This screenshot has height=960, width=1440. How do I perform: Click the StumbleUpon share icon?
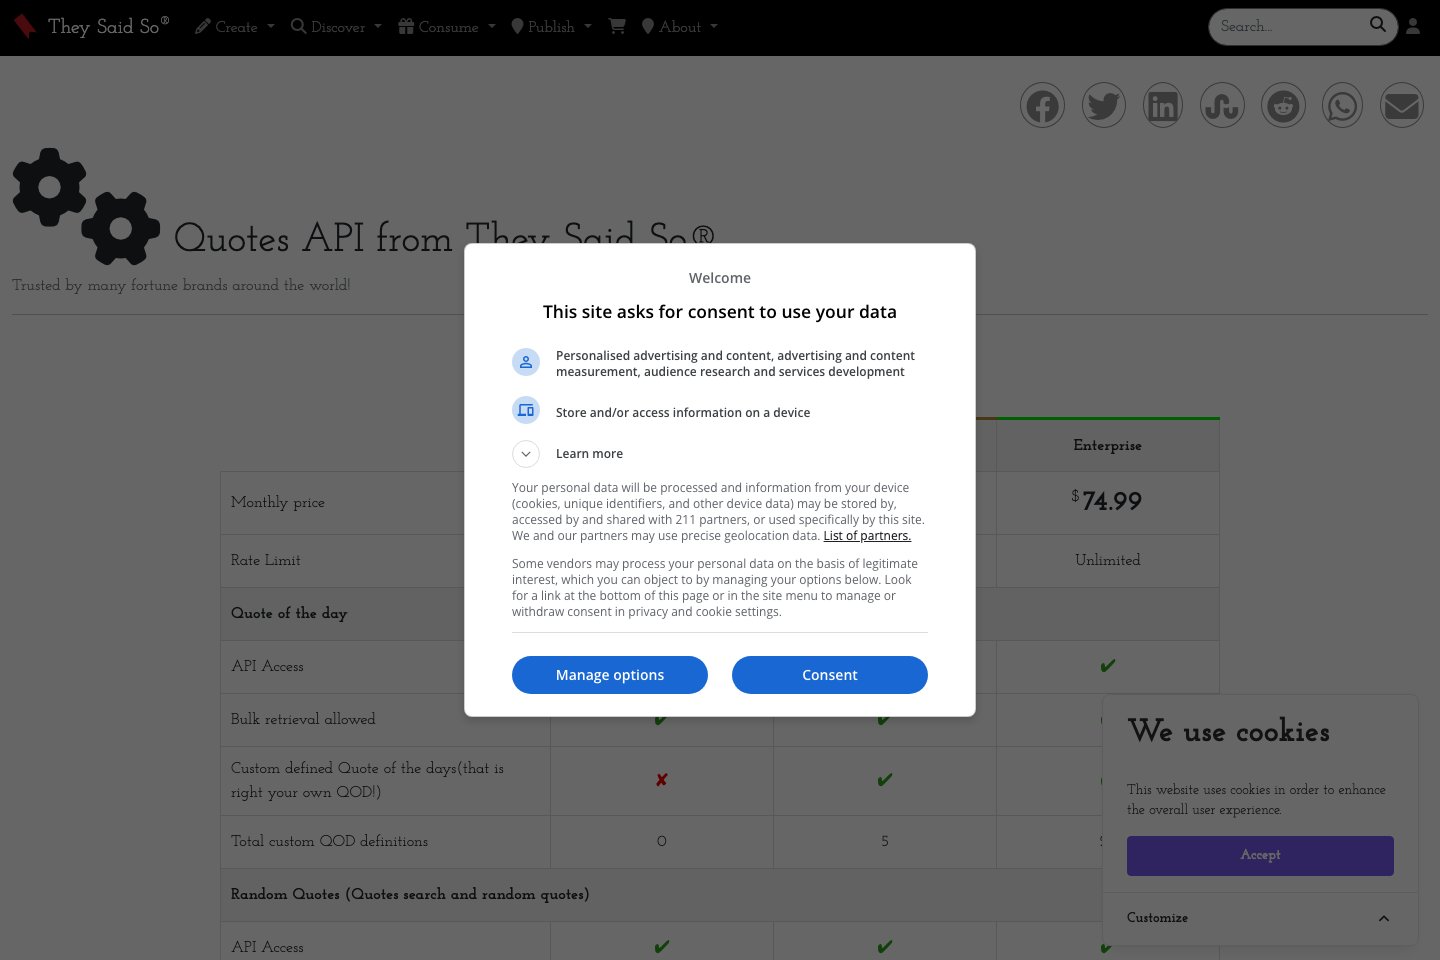(x=1222, y=105)
